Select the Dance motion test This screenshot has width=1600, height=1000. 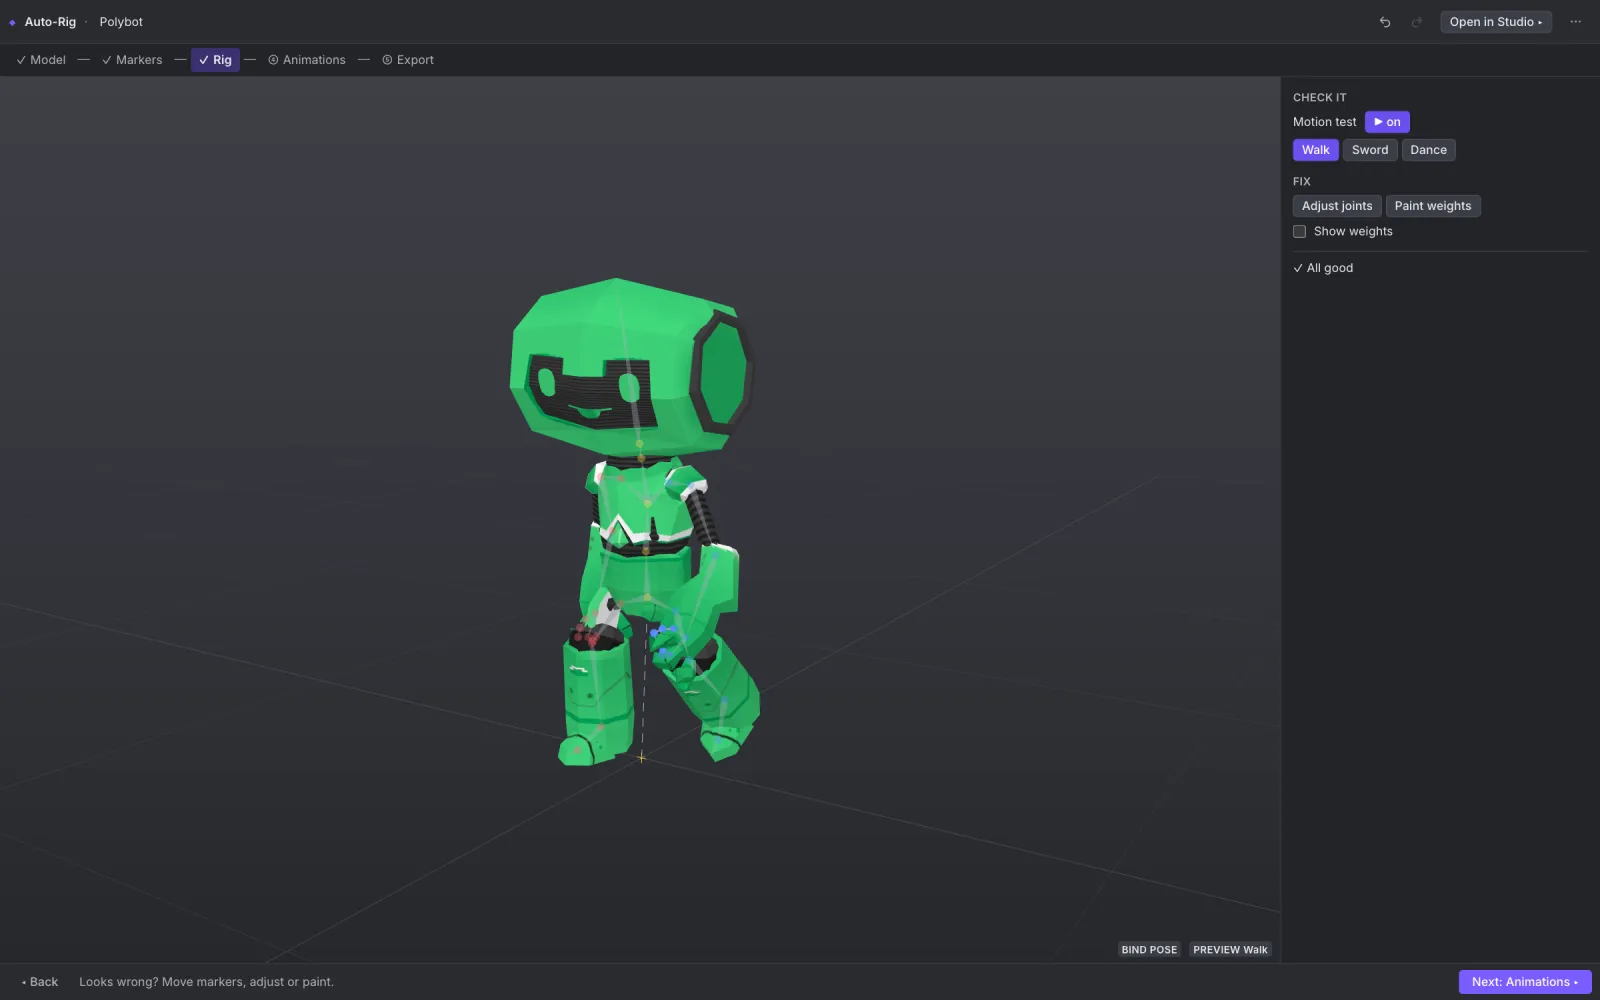tap(1428, 150)
